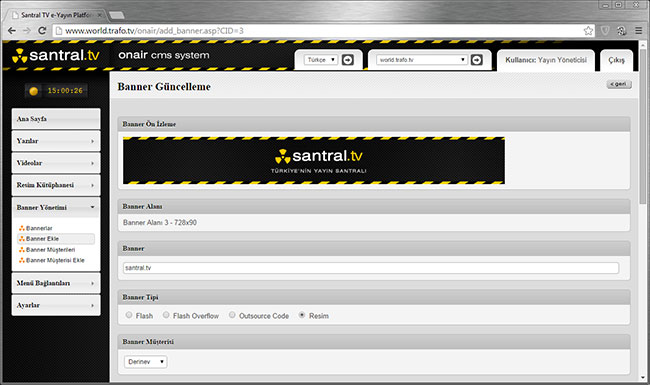Go to selected site arrow beside world.trafo.tv
Viewport: 650px width, 385px height.
tap(477, 60)
